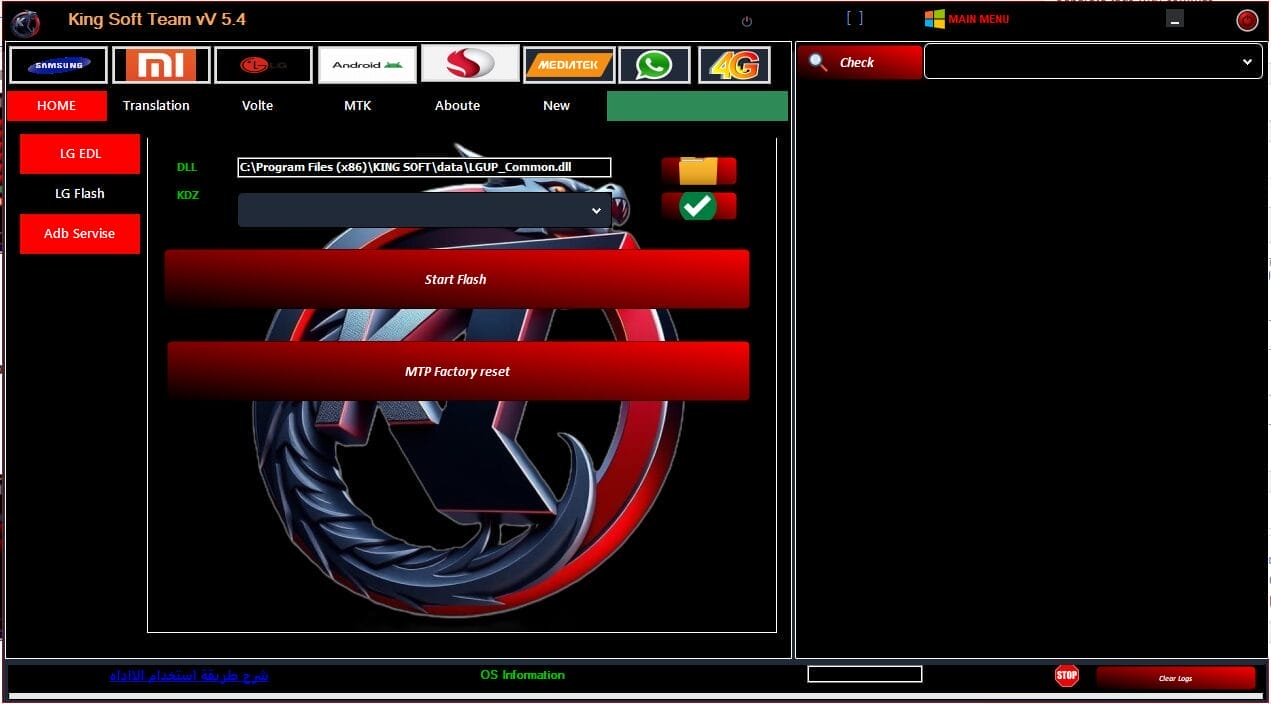Open the Volte tab
Screen dimensions: 1271x704
[x=257, y=105]
